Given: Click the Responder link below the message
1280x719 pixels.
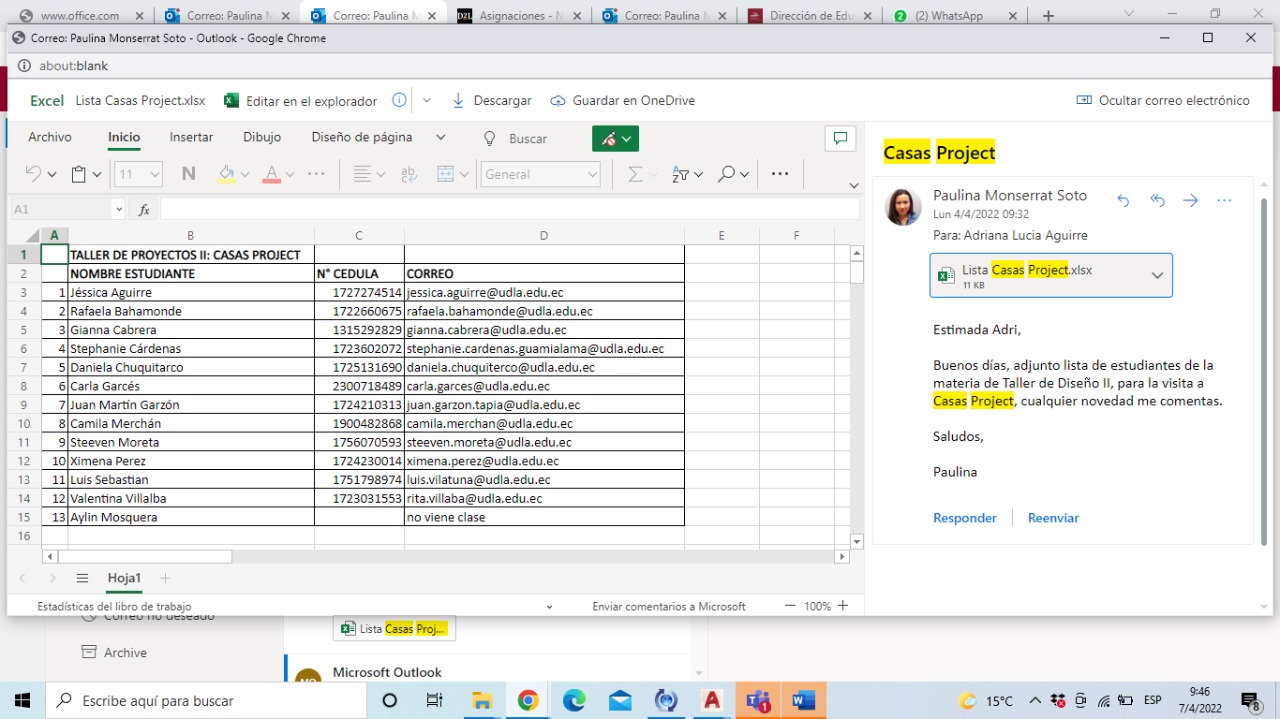Looking at the screenshot, I should tap(964, 518).
